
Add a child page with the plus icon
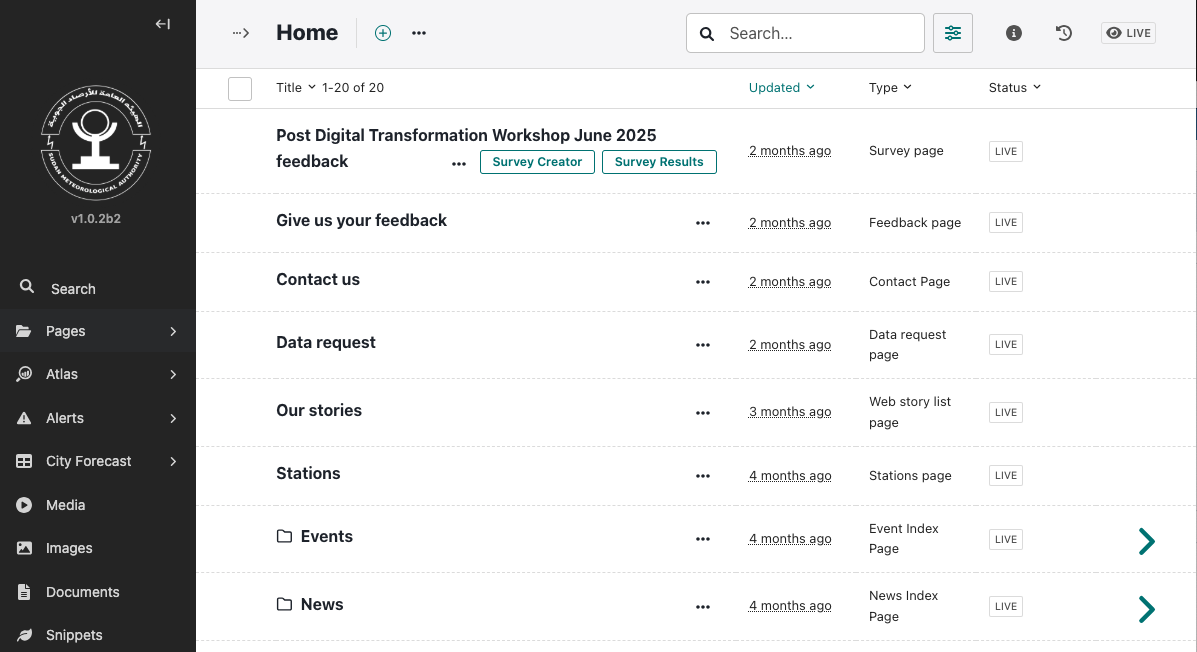(x=382, y=33)
